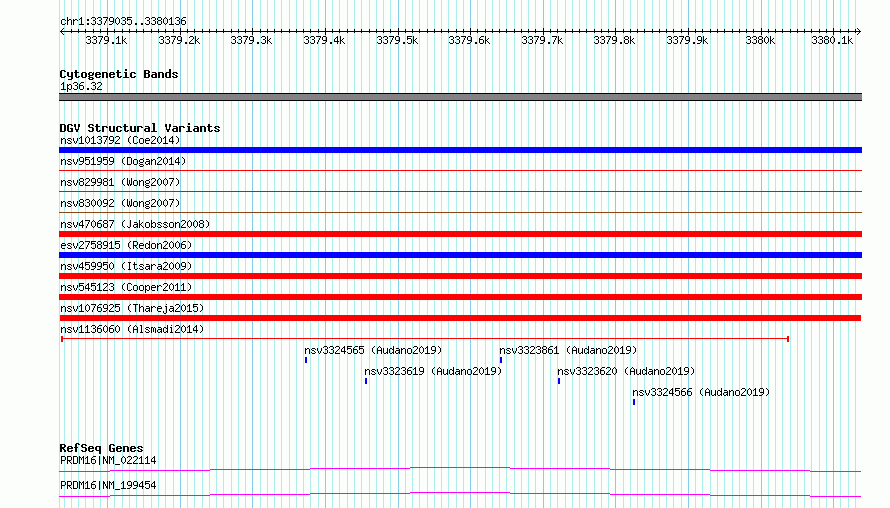890x508 pixels.
Task: Select the Cytogenetic Bands track title
Action: [119, 74]
